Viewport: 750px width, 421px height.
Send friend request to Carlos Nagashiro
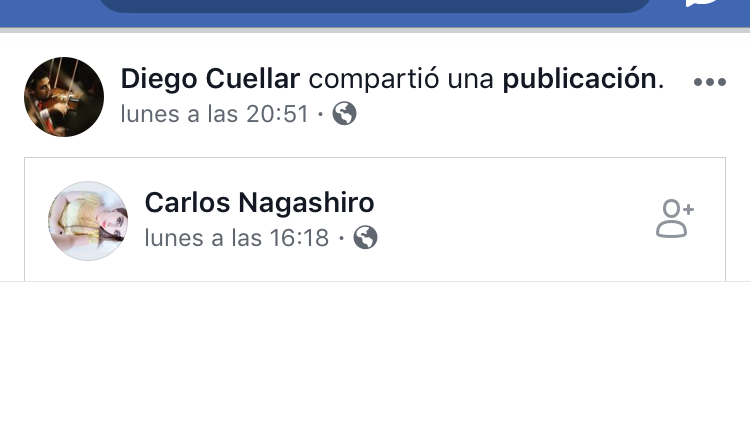point(674,219)
